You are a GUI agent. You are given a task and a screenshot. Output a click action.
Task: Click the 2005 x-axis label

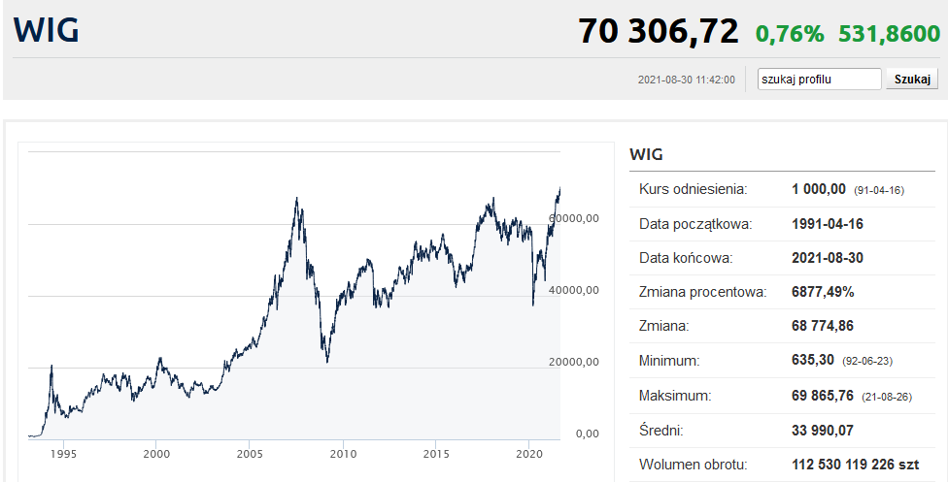[x=250, y=454]
